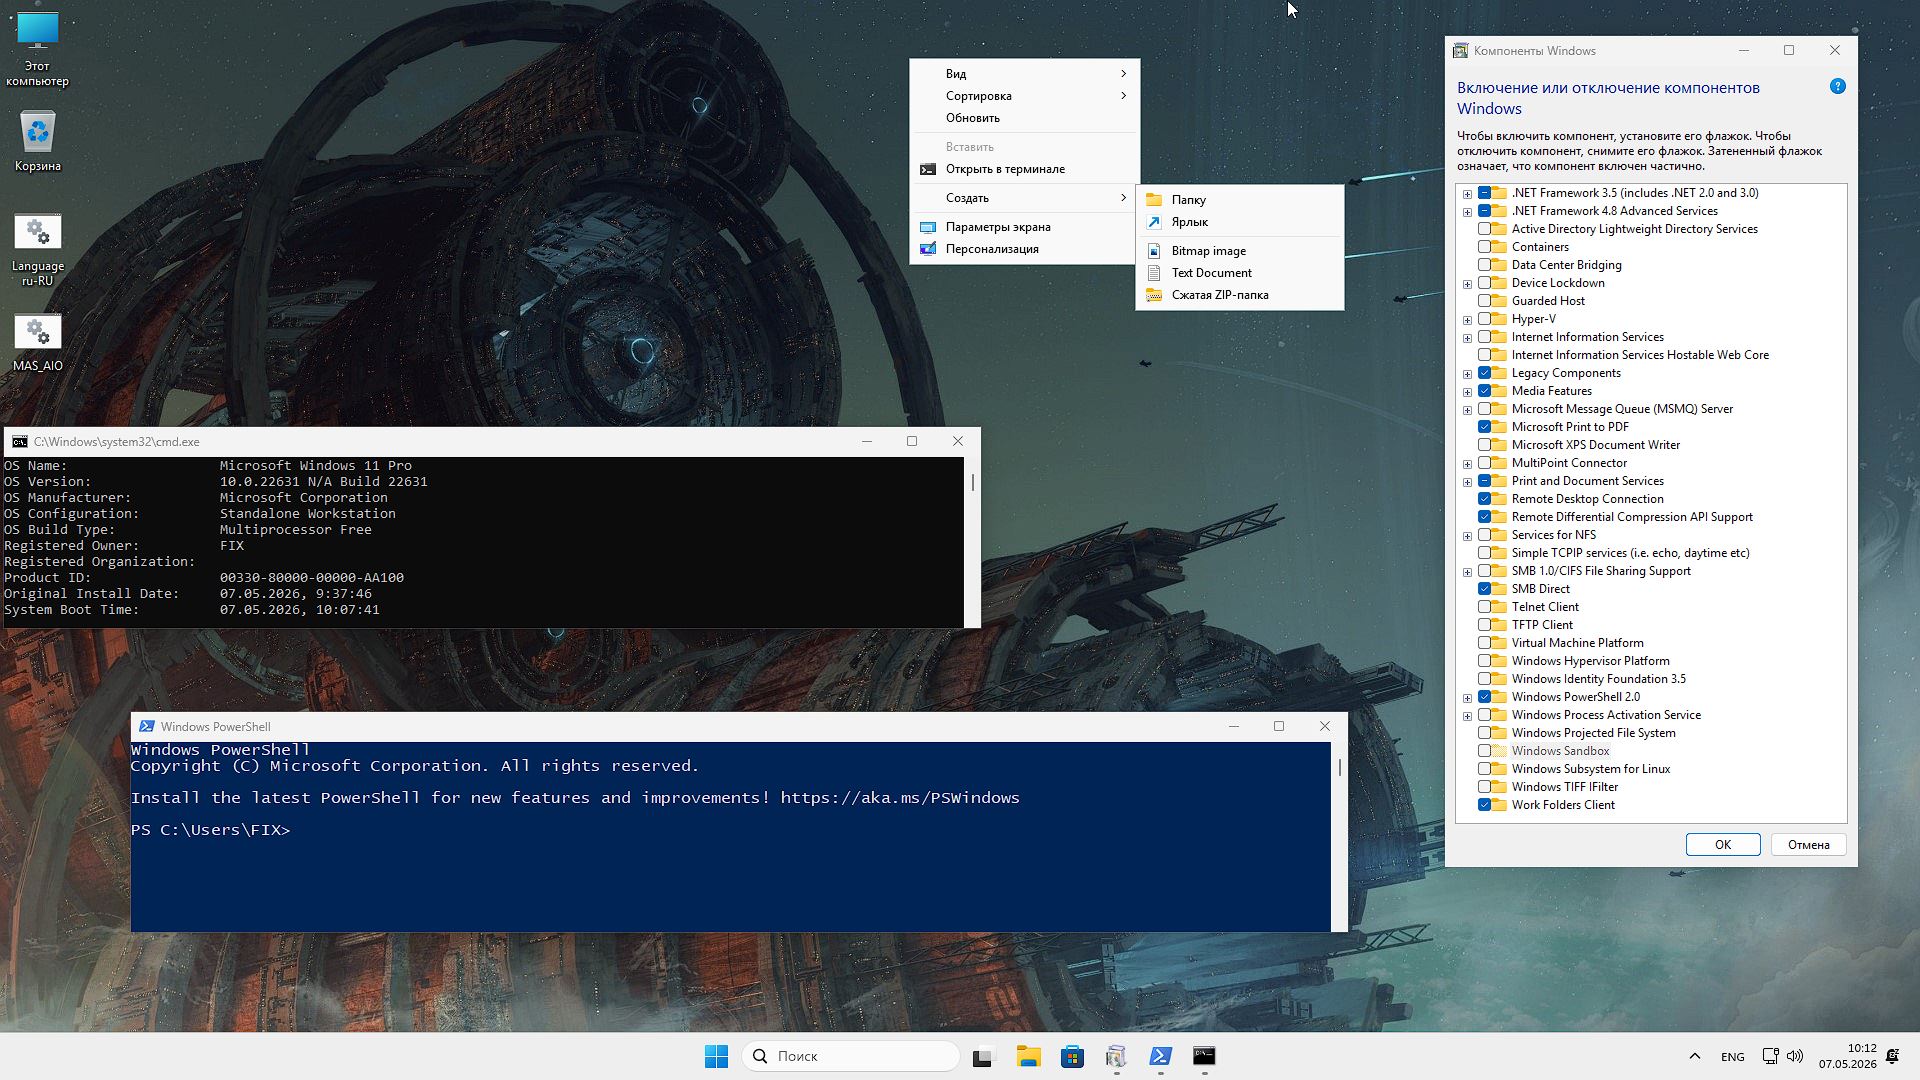The width and height of the screenshot is (1920, 1080).
Task: Open the volume tray icon
Action: pos(1795,1056)
